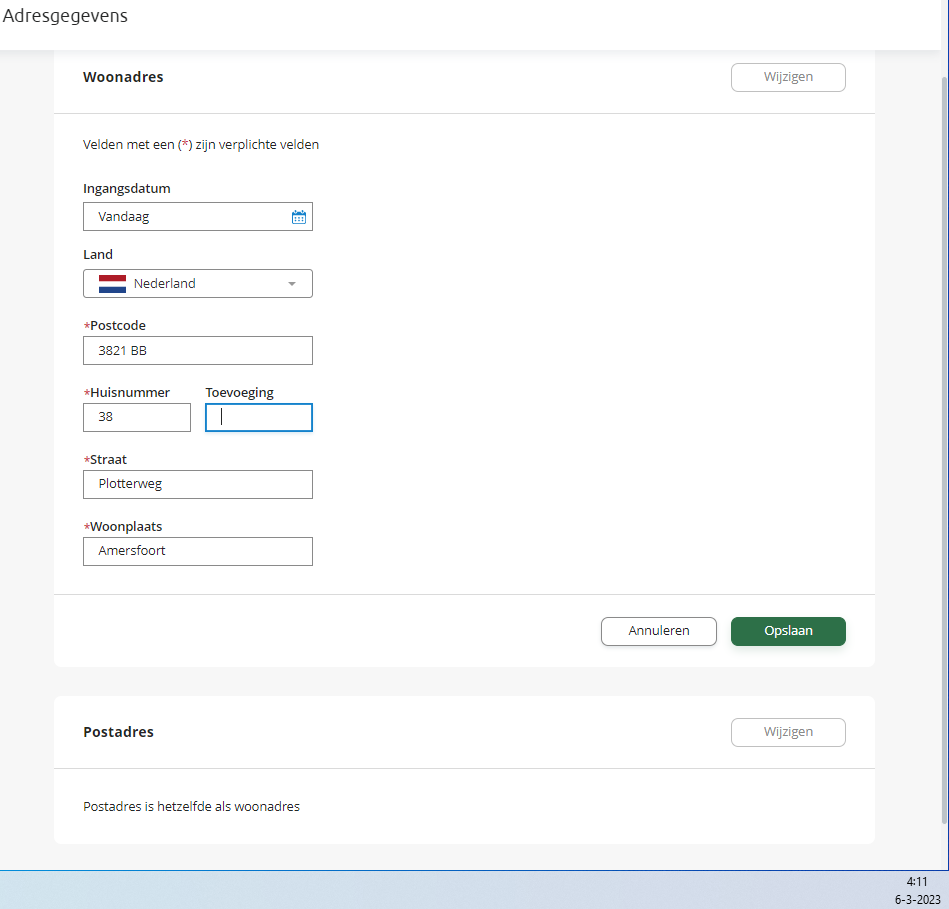The image size is (949, 909).
Task: Click Wijzigen for the Woonadres section
Action: pos(788,77)
